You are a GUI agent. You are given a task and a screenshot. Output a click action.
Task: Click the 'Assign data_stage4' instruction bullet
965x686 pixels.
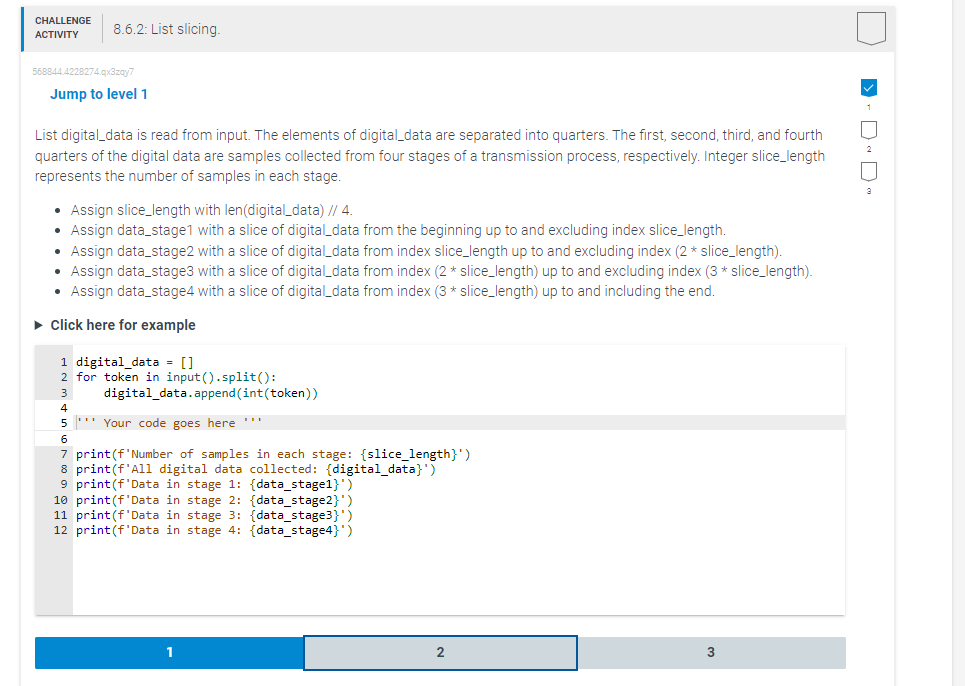click(393, 291)
